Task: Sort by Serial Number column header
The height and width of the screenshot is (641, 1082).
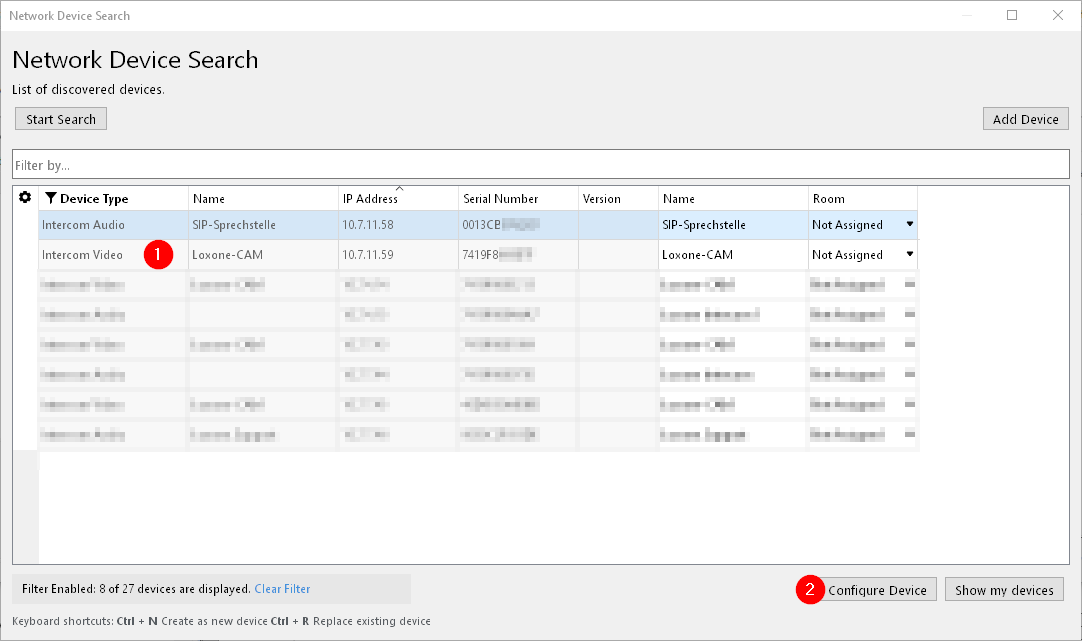Action: click(x=500, y=199)
